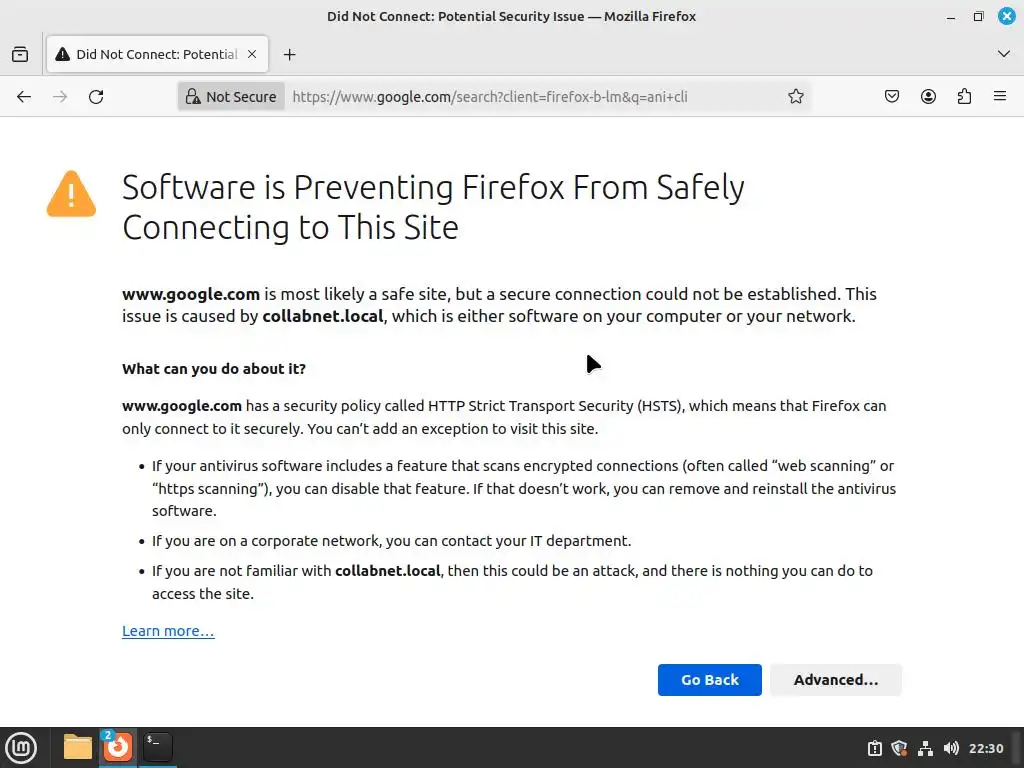Expand the List all tabs dropdown
Viewport: 1024px width, 768px height.
tap(1004, 54)
